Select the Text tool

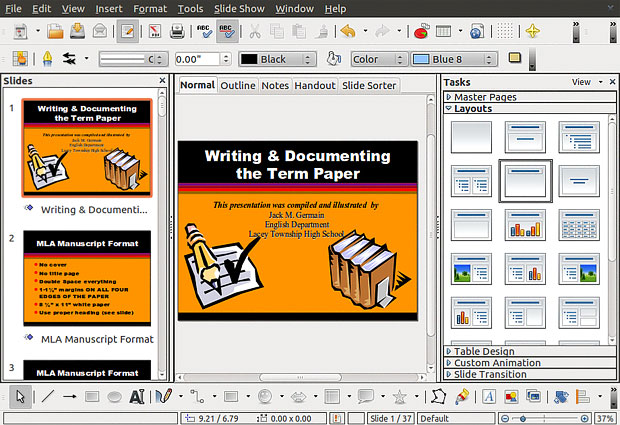(x=137, y=396)
